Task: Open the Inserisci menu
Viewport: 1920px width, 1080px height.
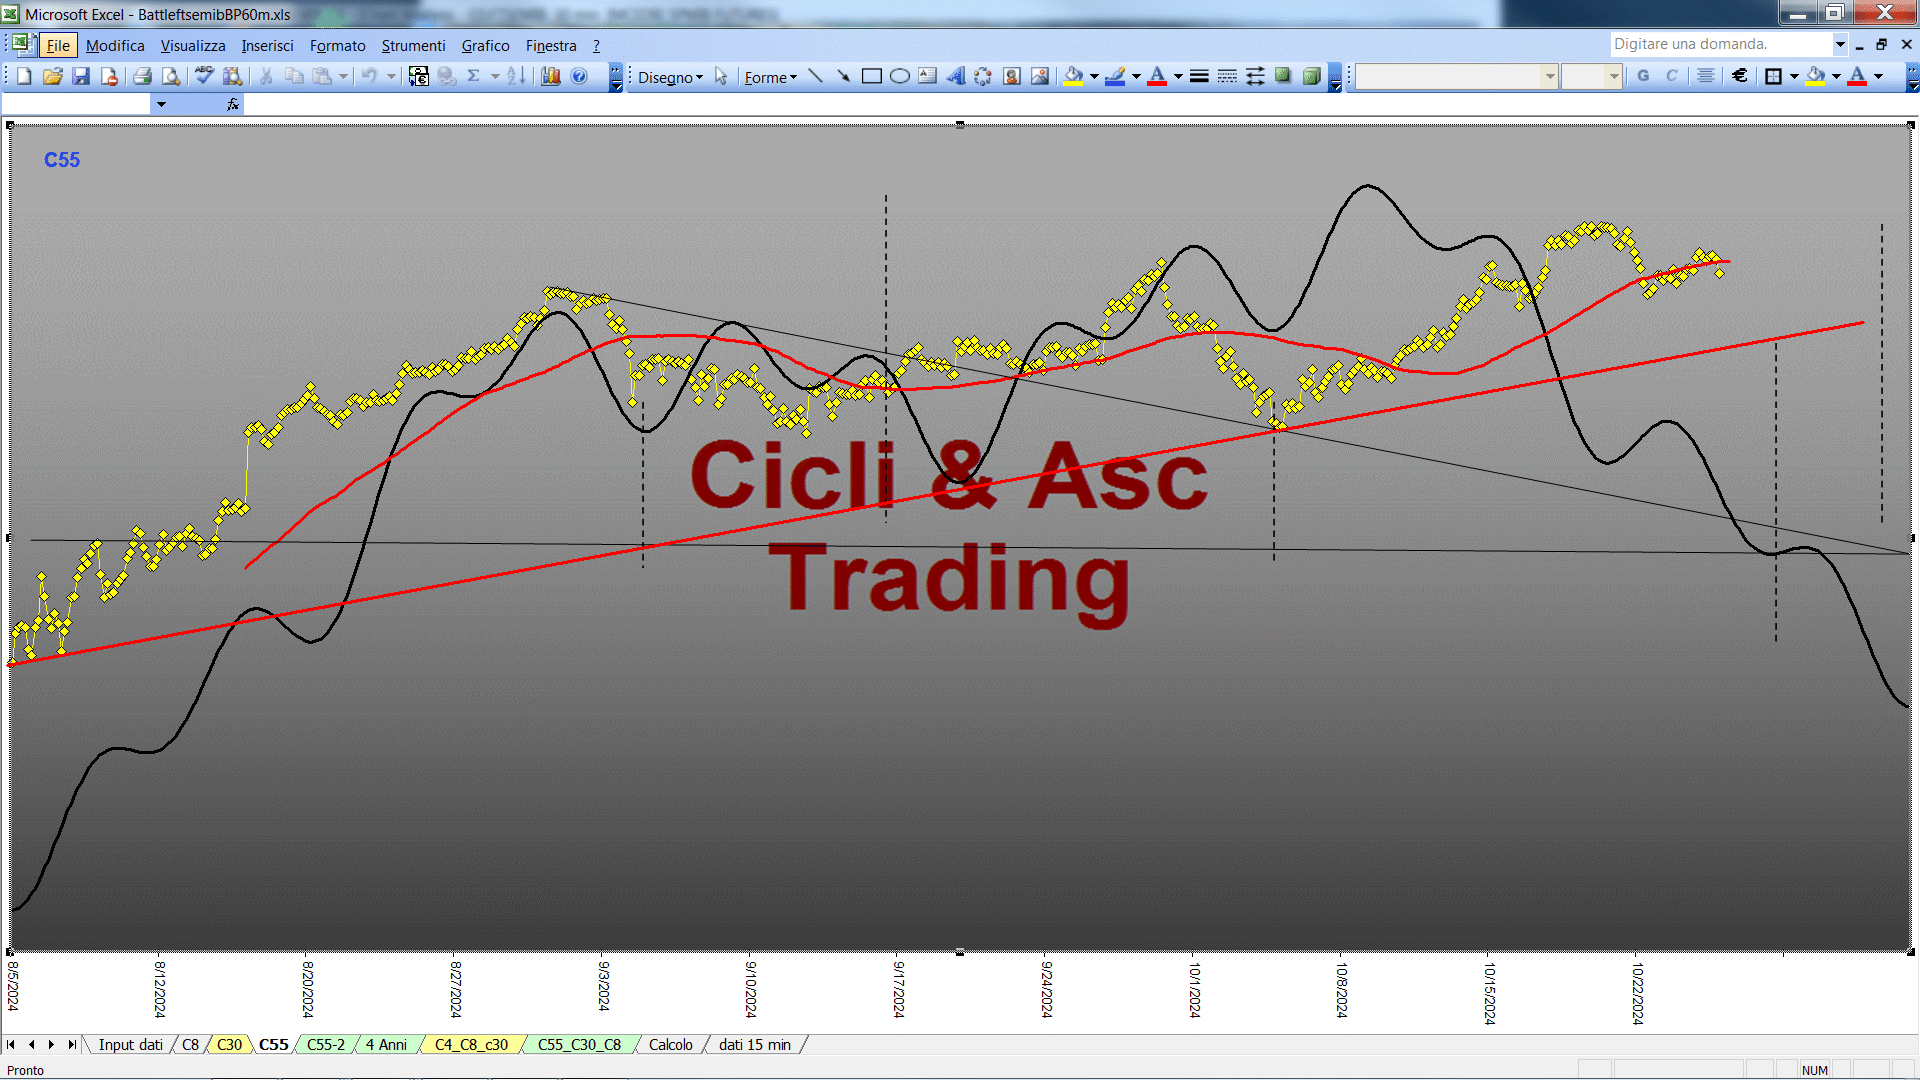Action: coord(267,46)
